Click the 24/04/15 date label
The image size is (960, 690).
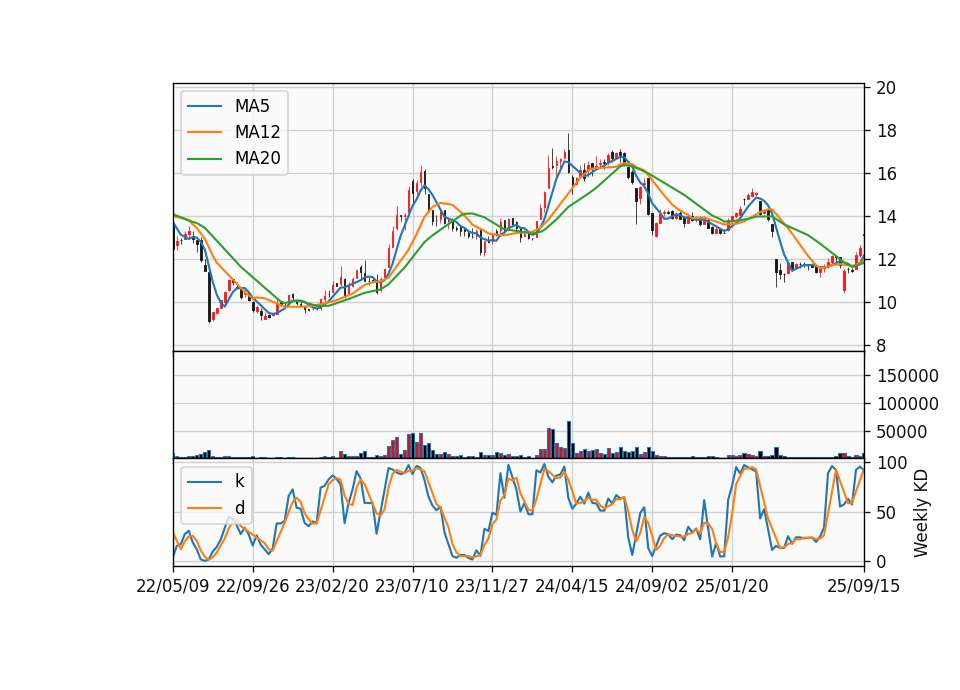[572, 586]
